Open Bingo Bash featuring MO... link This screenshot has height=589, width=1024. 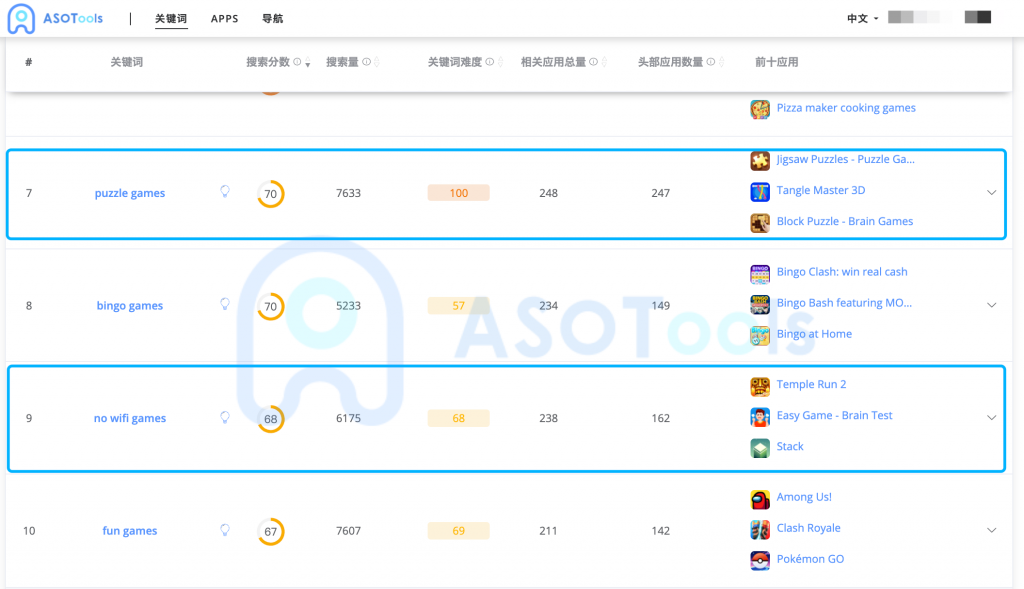click(844, 303)
